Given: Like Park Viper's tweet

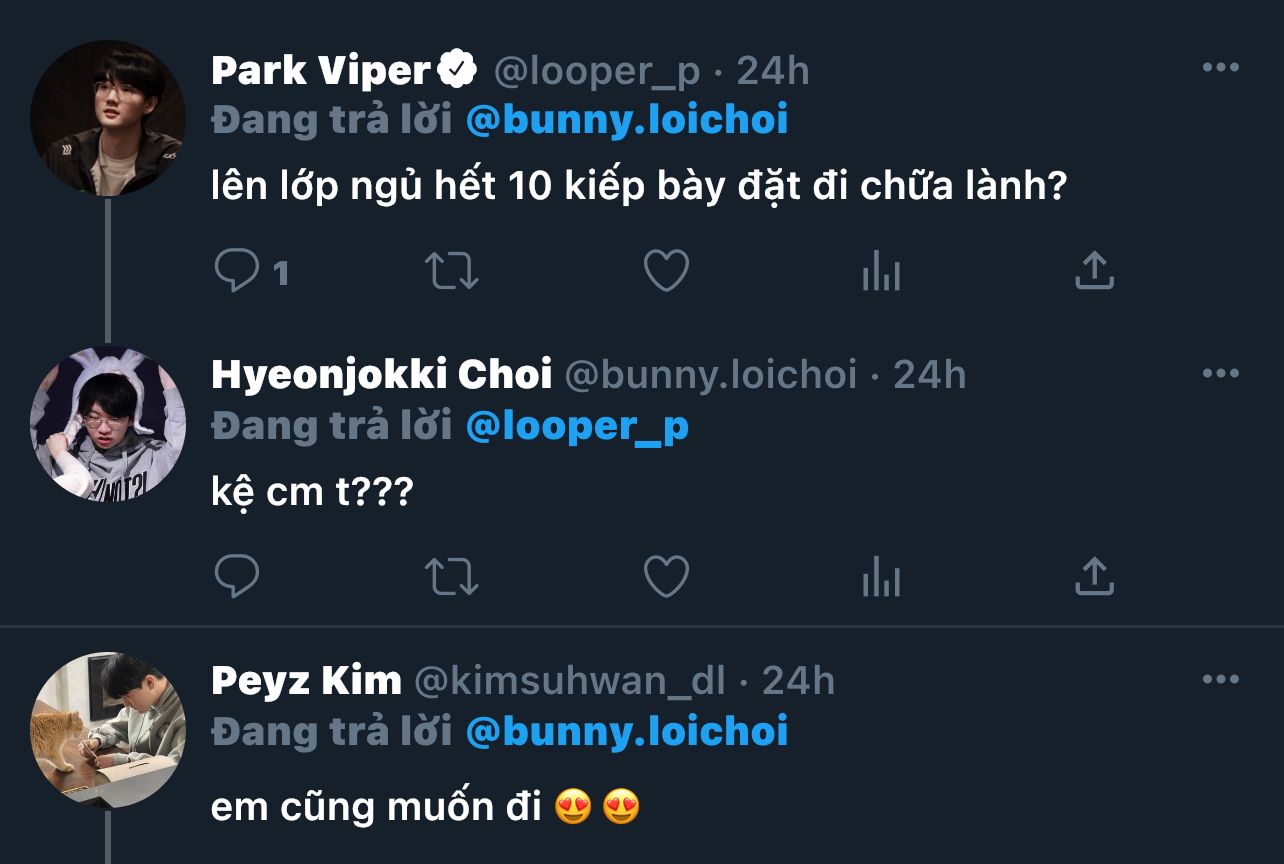Looking at the screenshot, I should (666, 271).
